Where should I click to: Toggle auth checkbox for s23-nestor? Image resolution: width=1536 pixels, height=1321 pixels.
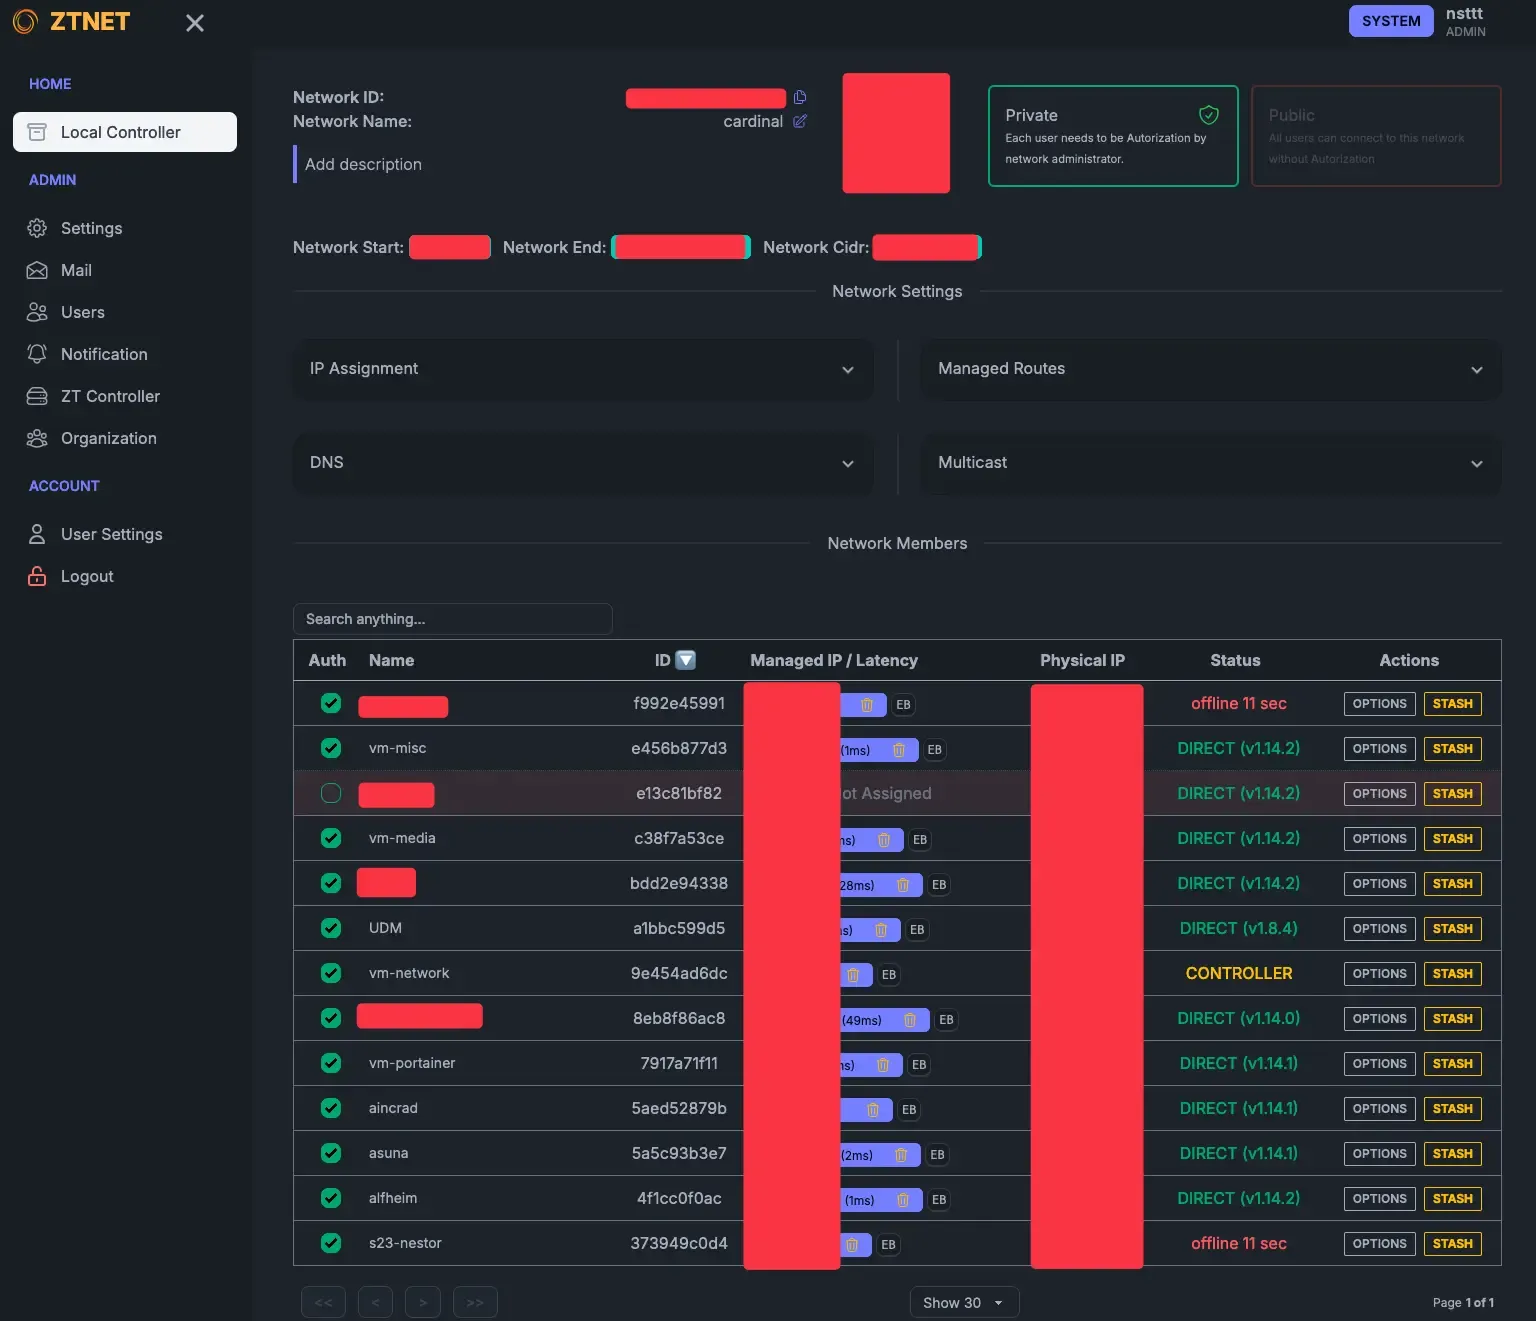tap(331, 1243)
